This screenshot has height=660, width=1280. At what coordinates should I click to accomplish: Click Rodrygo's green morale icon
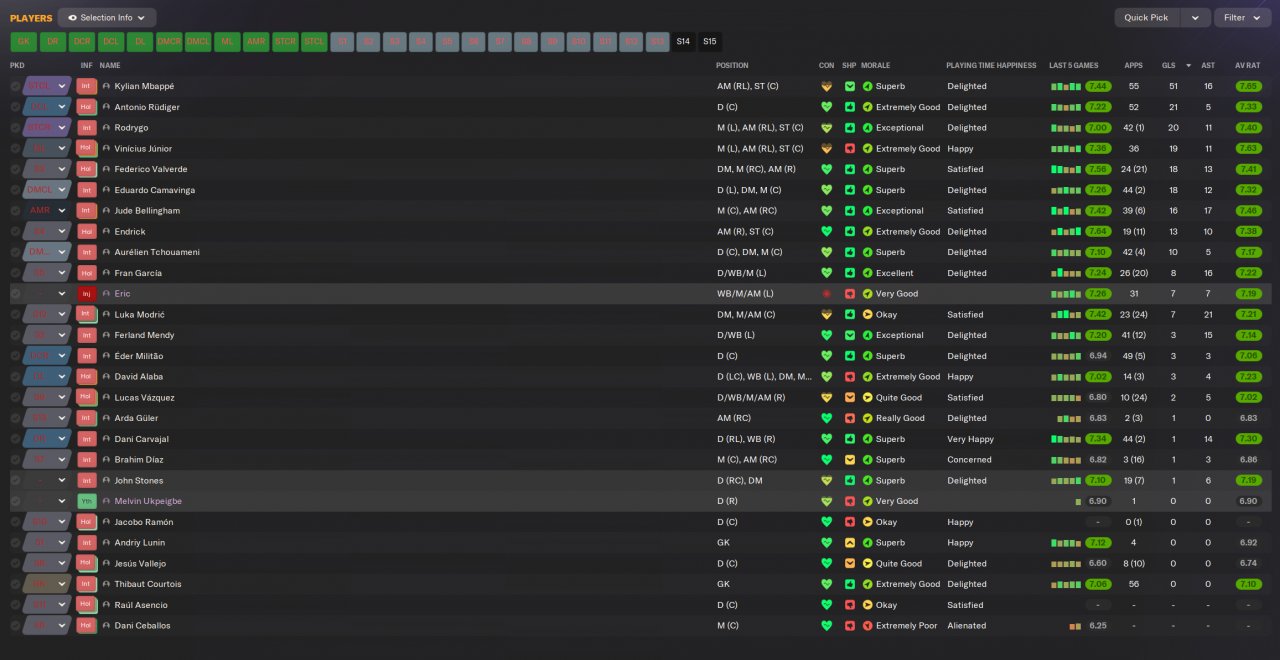[x=867, y=128]
